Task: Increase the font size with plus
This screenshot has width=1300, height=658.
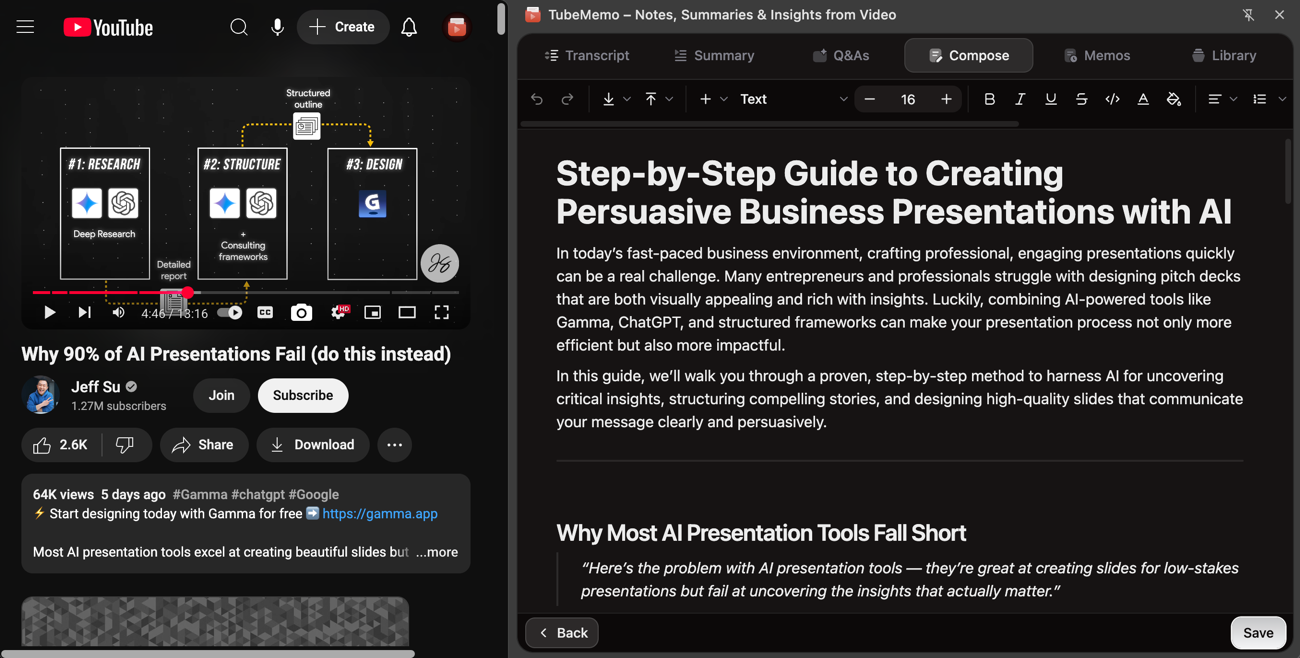Action: point(946,99)
